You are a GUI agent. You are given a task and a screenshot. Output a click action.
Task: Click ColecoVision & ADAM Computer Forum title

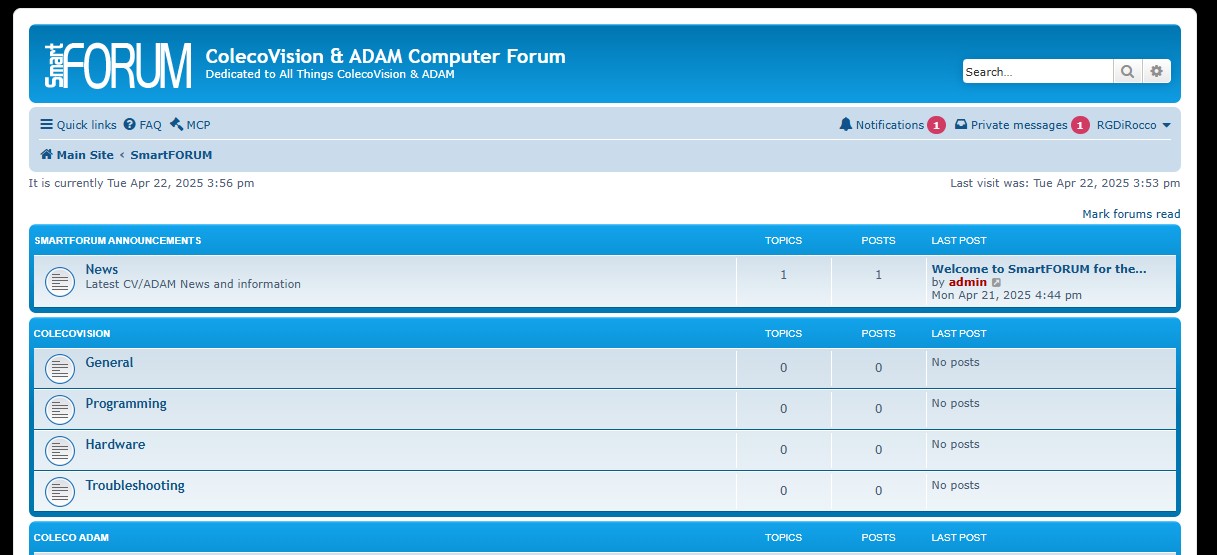click(x=385, y=56)
